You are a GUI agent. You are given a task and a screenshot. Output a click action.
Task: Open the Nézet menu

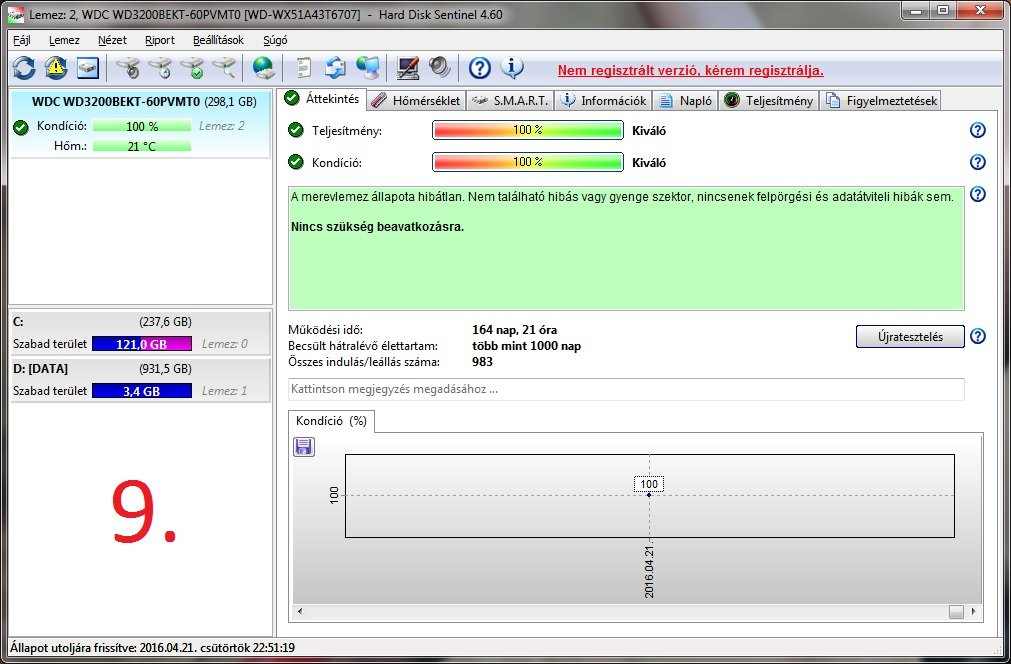point(112,40)
